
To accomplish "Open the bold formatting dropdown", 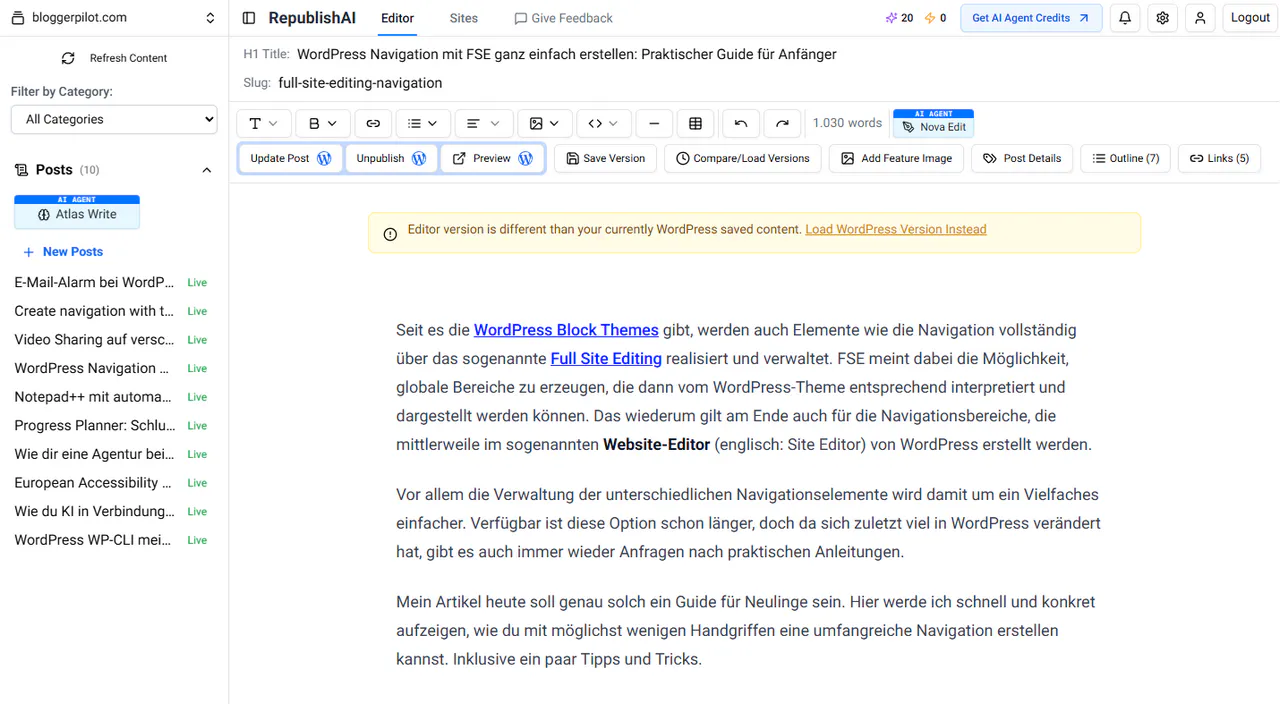I will coord(323,123).
